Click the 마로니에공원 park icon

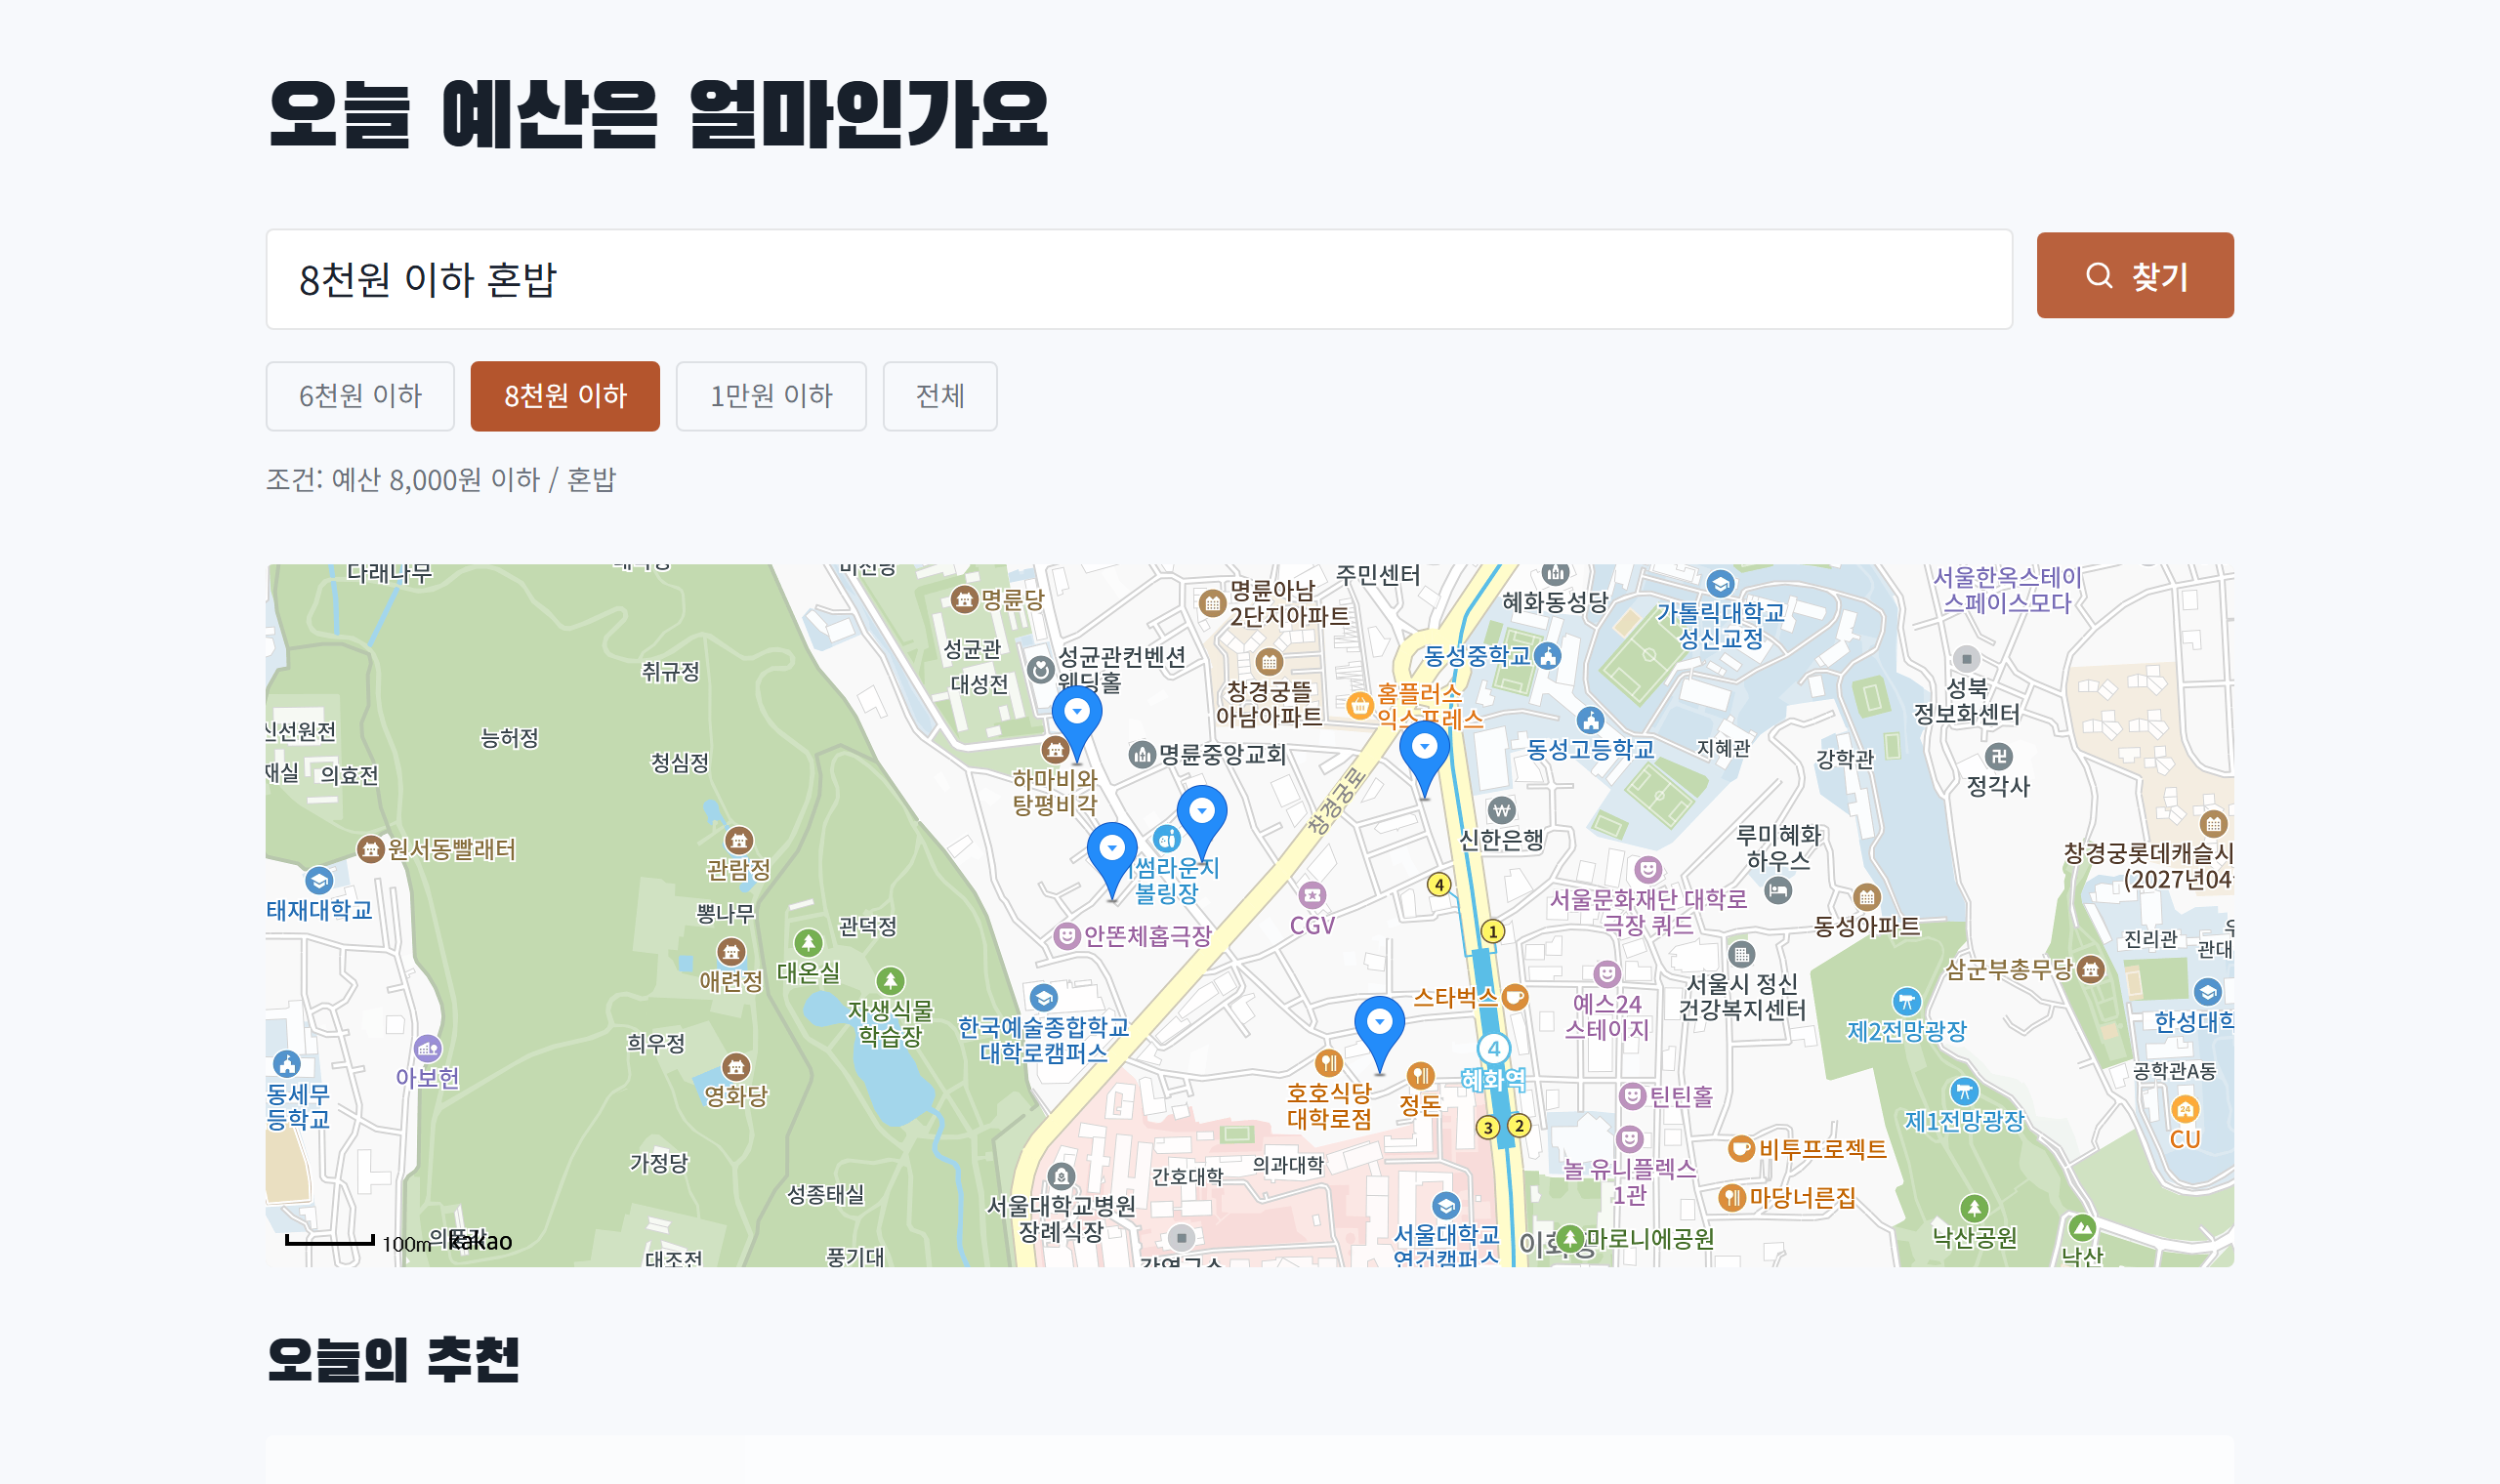point(1570,1239)
